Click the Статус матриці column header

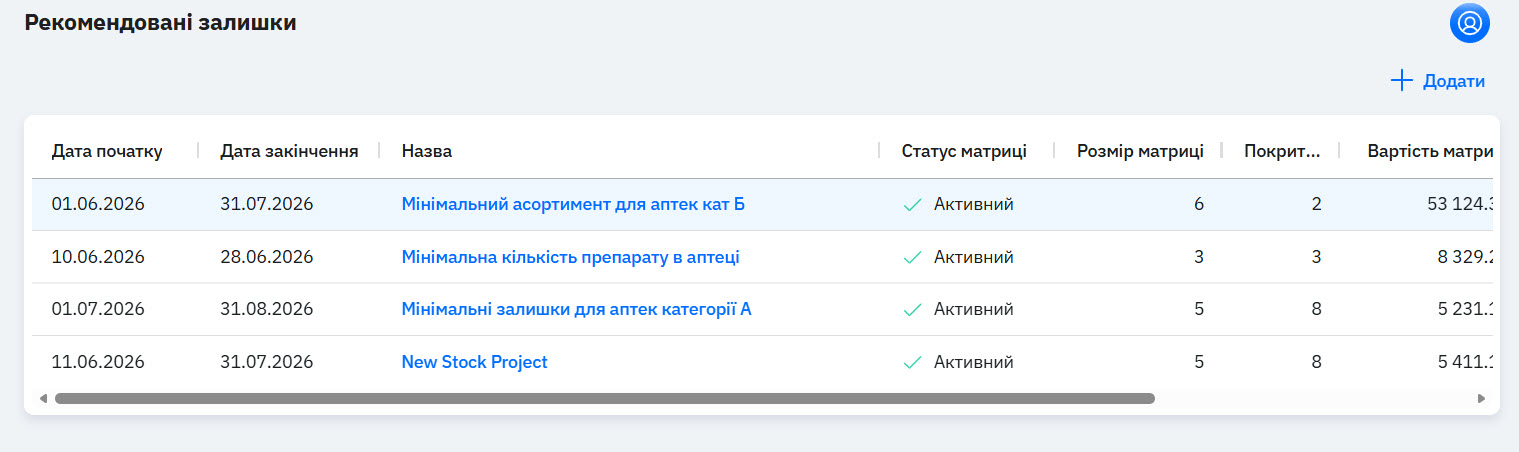point(964,151)
